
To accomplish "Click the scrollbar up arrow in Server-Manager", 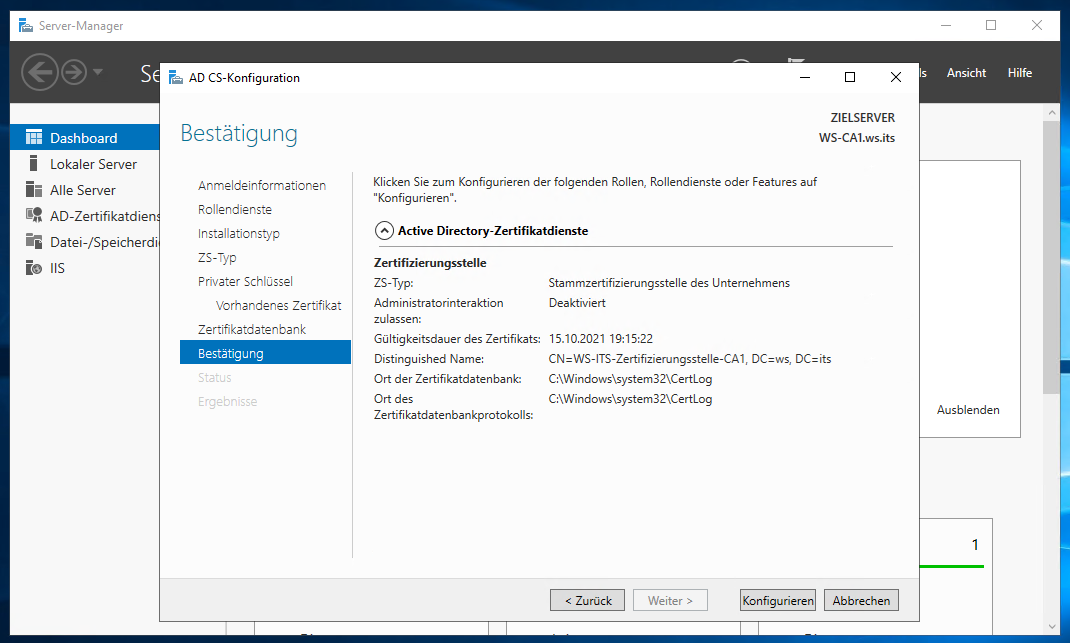I will coord(1051,113).
